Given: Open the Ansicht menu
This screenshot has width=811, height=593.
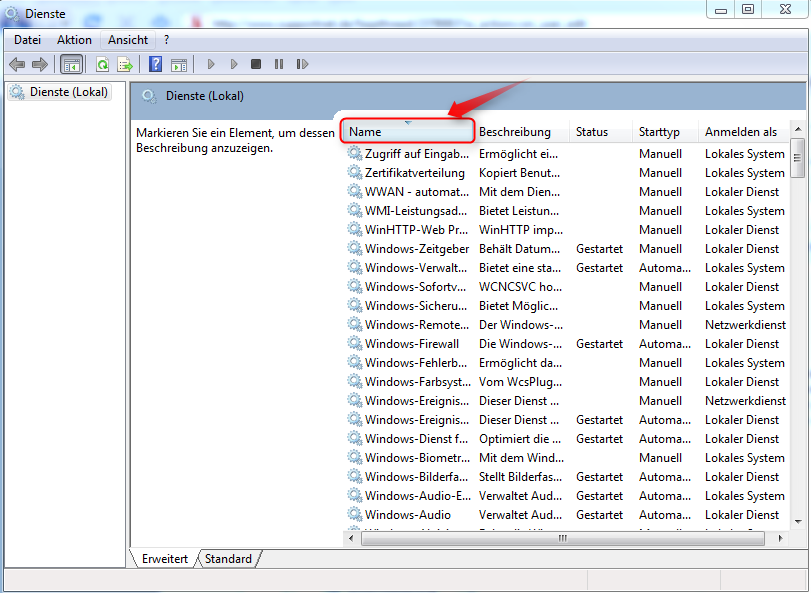Looking at the screenshot, I should click(x=128, y=40).
